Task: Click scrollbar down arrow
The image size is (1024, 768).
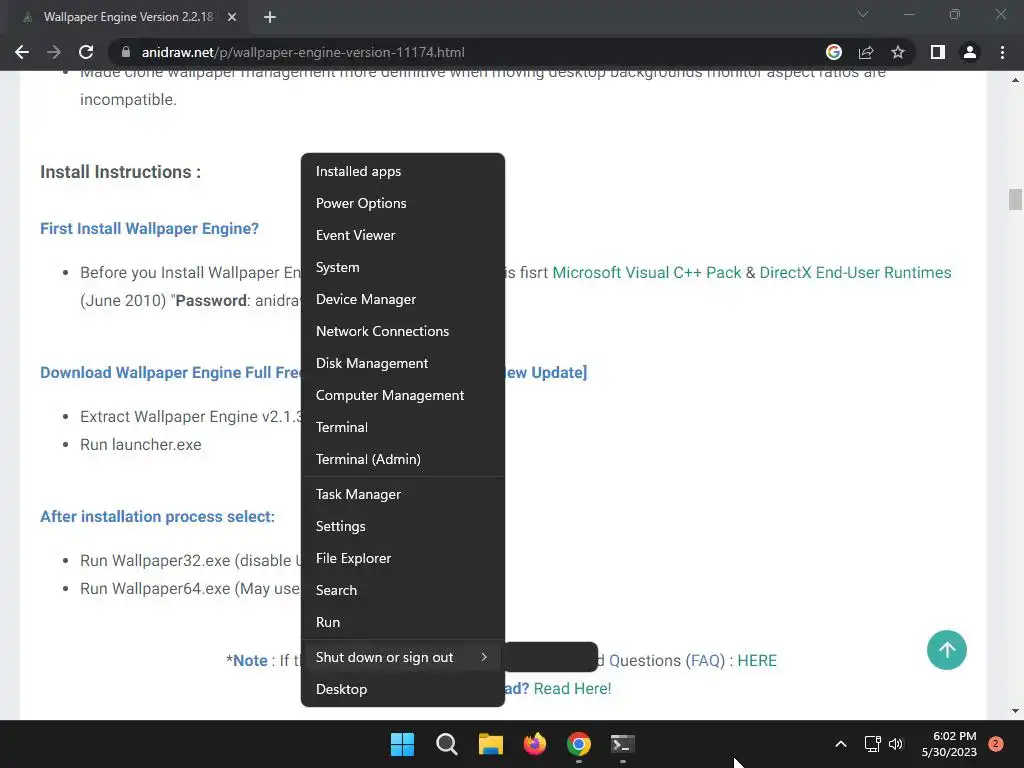Action: click(x=1015, y=711)
